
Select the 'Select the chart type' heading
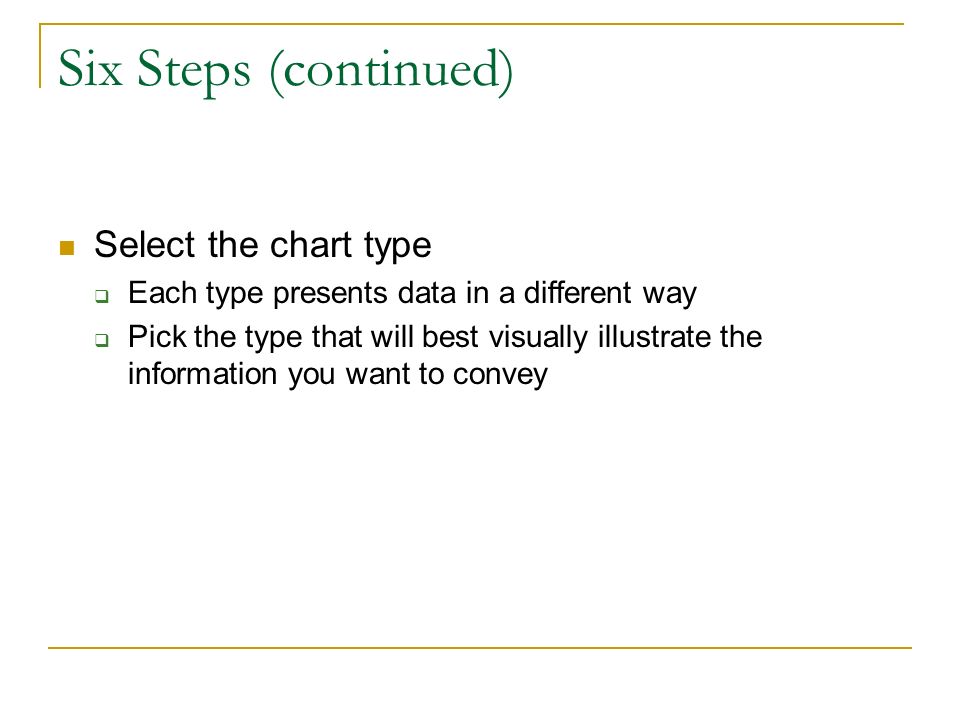click(263, 246)
